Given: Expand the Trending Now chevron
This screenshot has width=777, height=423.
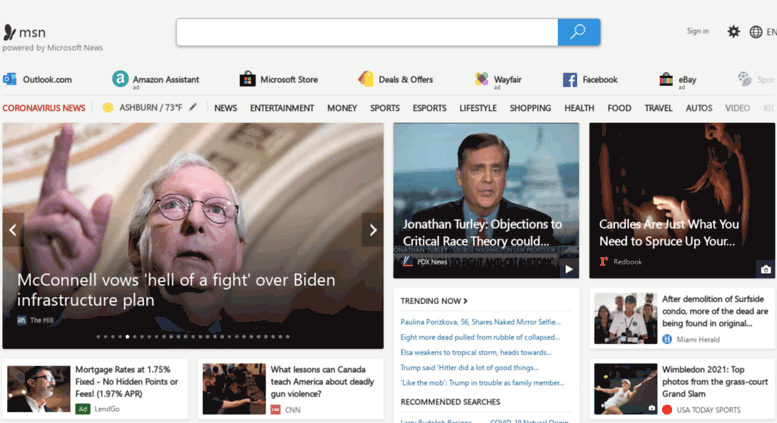Looking at the screenshot, I should (x=465, y=301).
